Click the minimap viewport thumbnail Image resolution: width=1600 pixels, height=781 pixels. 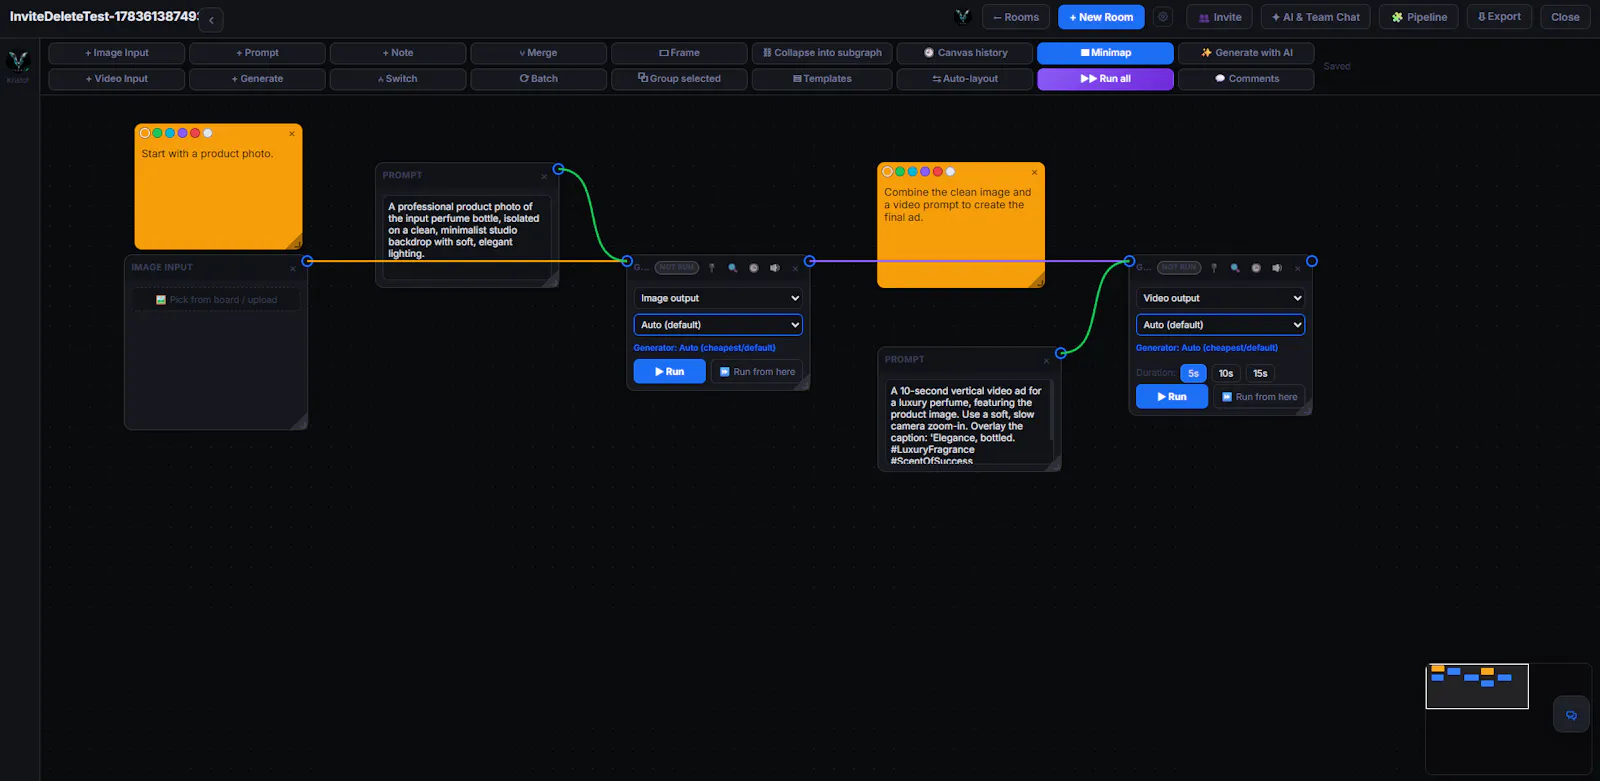[1477, 686]
